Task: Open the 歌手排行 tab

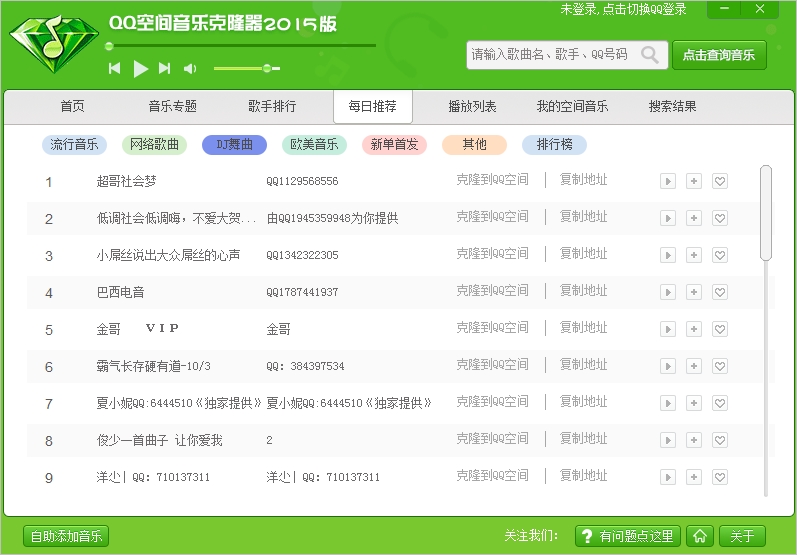Action: pyautogui.click(x=272, y=106)
